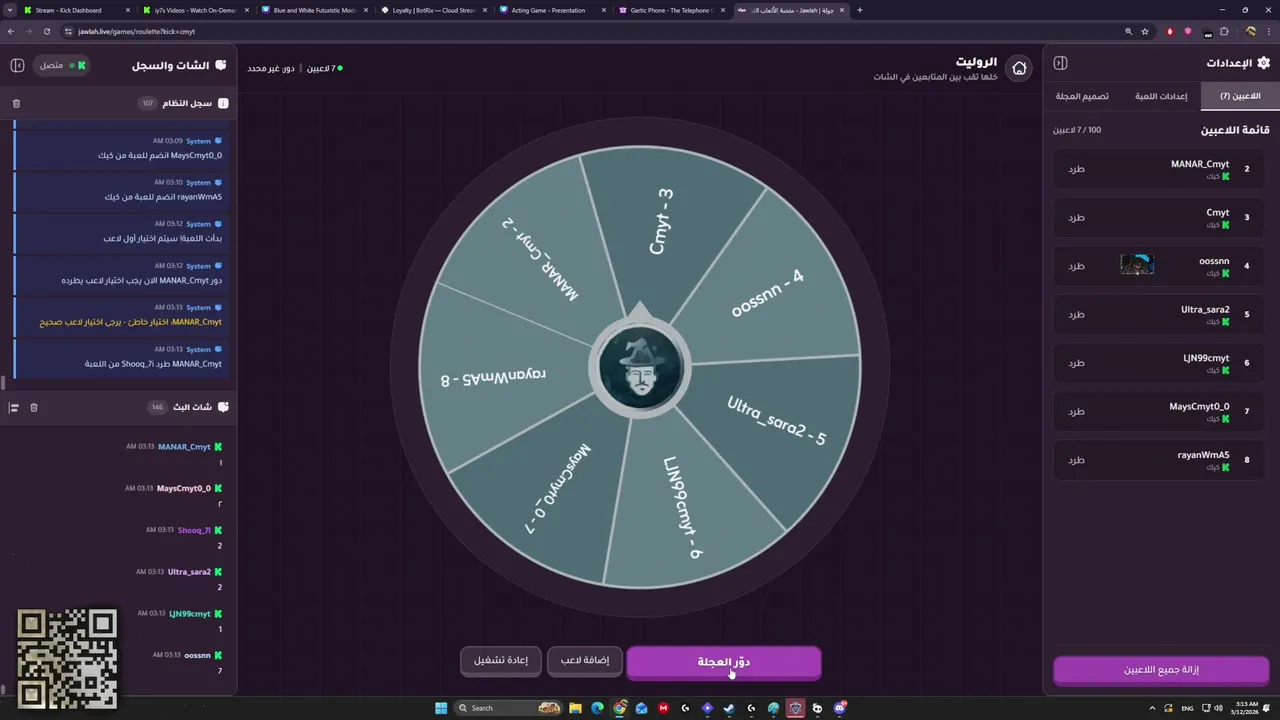Go back with the browser back arrow

point(11,31)
